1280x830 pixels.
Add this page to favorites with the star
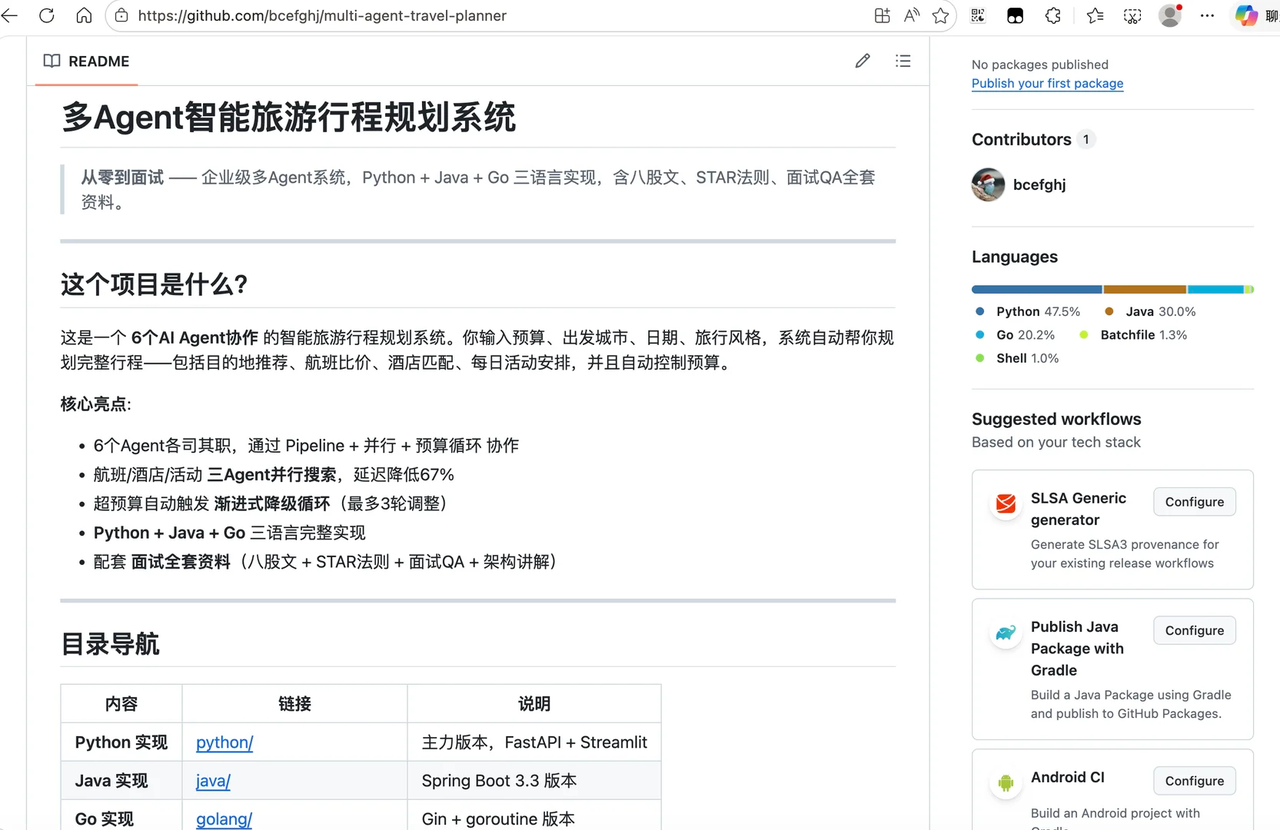click(940, 16)
